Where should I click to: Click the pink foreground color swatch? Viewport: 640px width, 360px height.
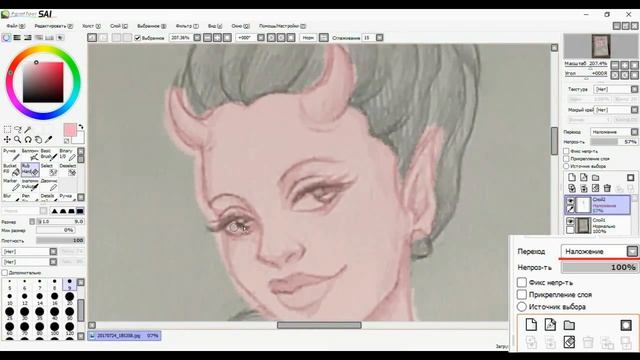70,130
